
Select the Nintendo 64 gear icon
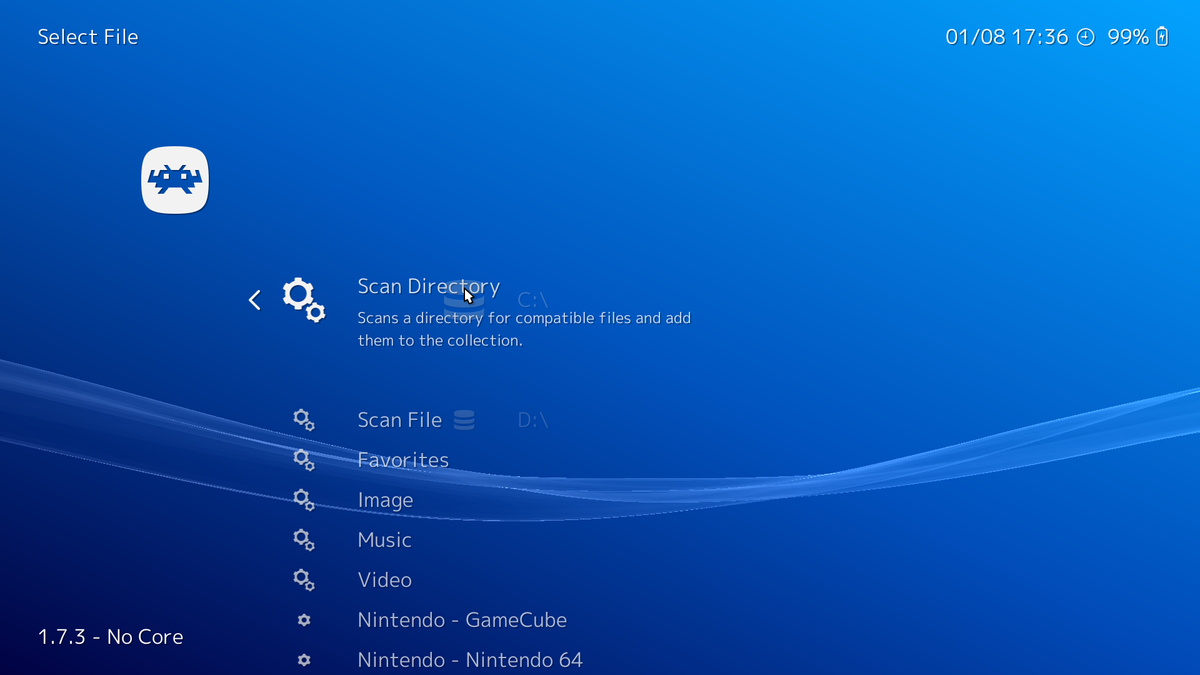[x=304, y=660]
